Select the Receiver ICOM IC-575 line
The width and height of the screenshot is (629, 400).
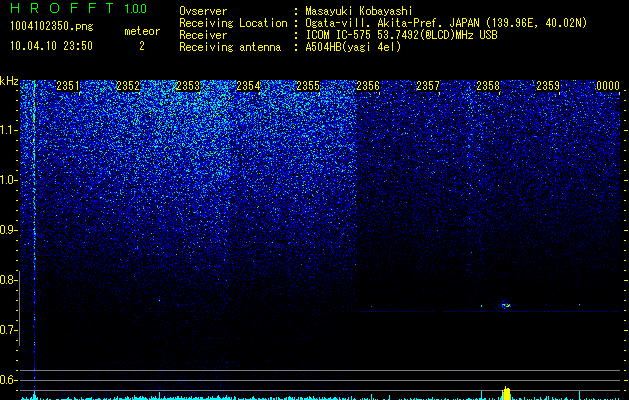pos(338,35)
